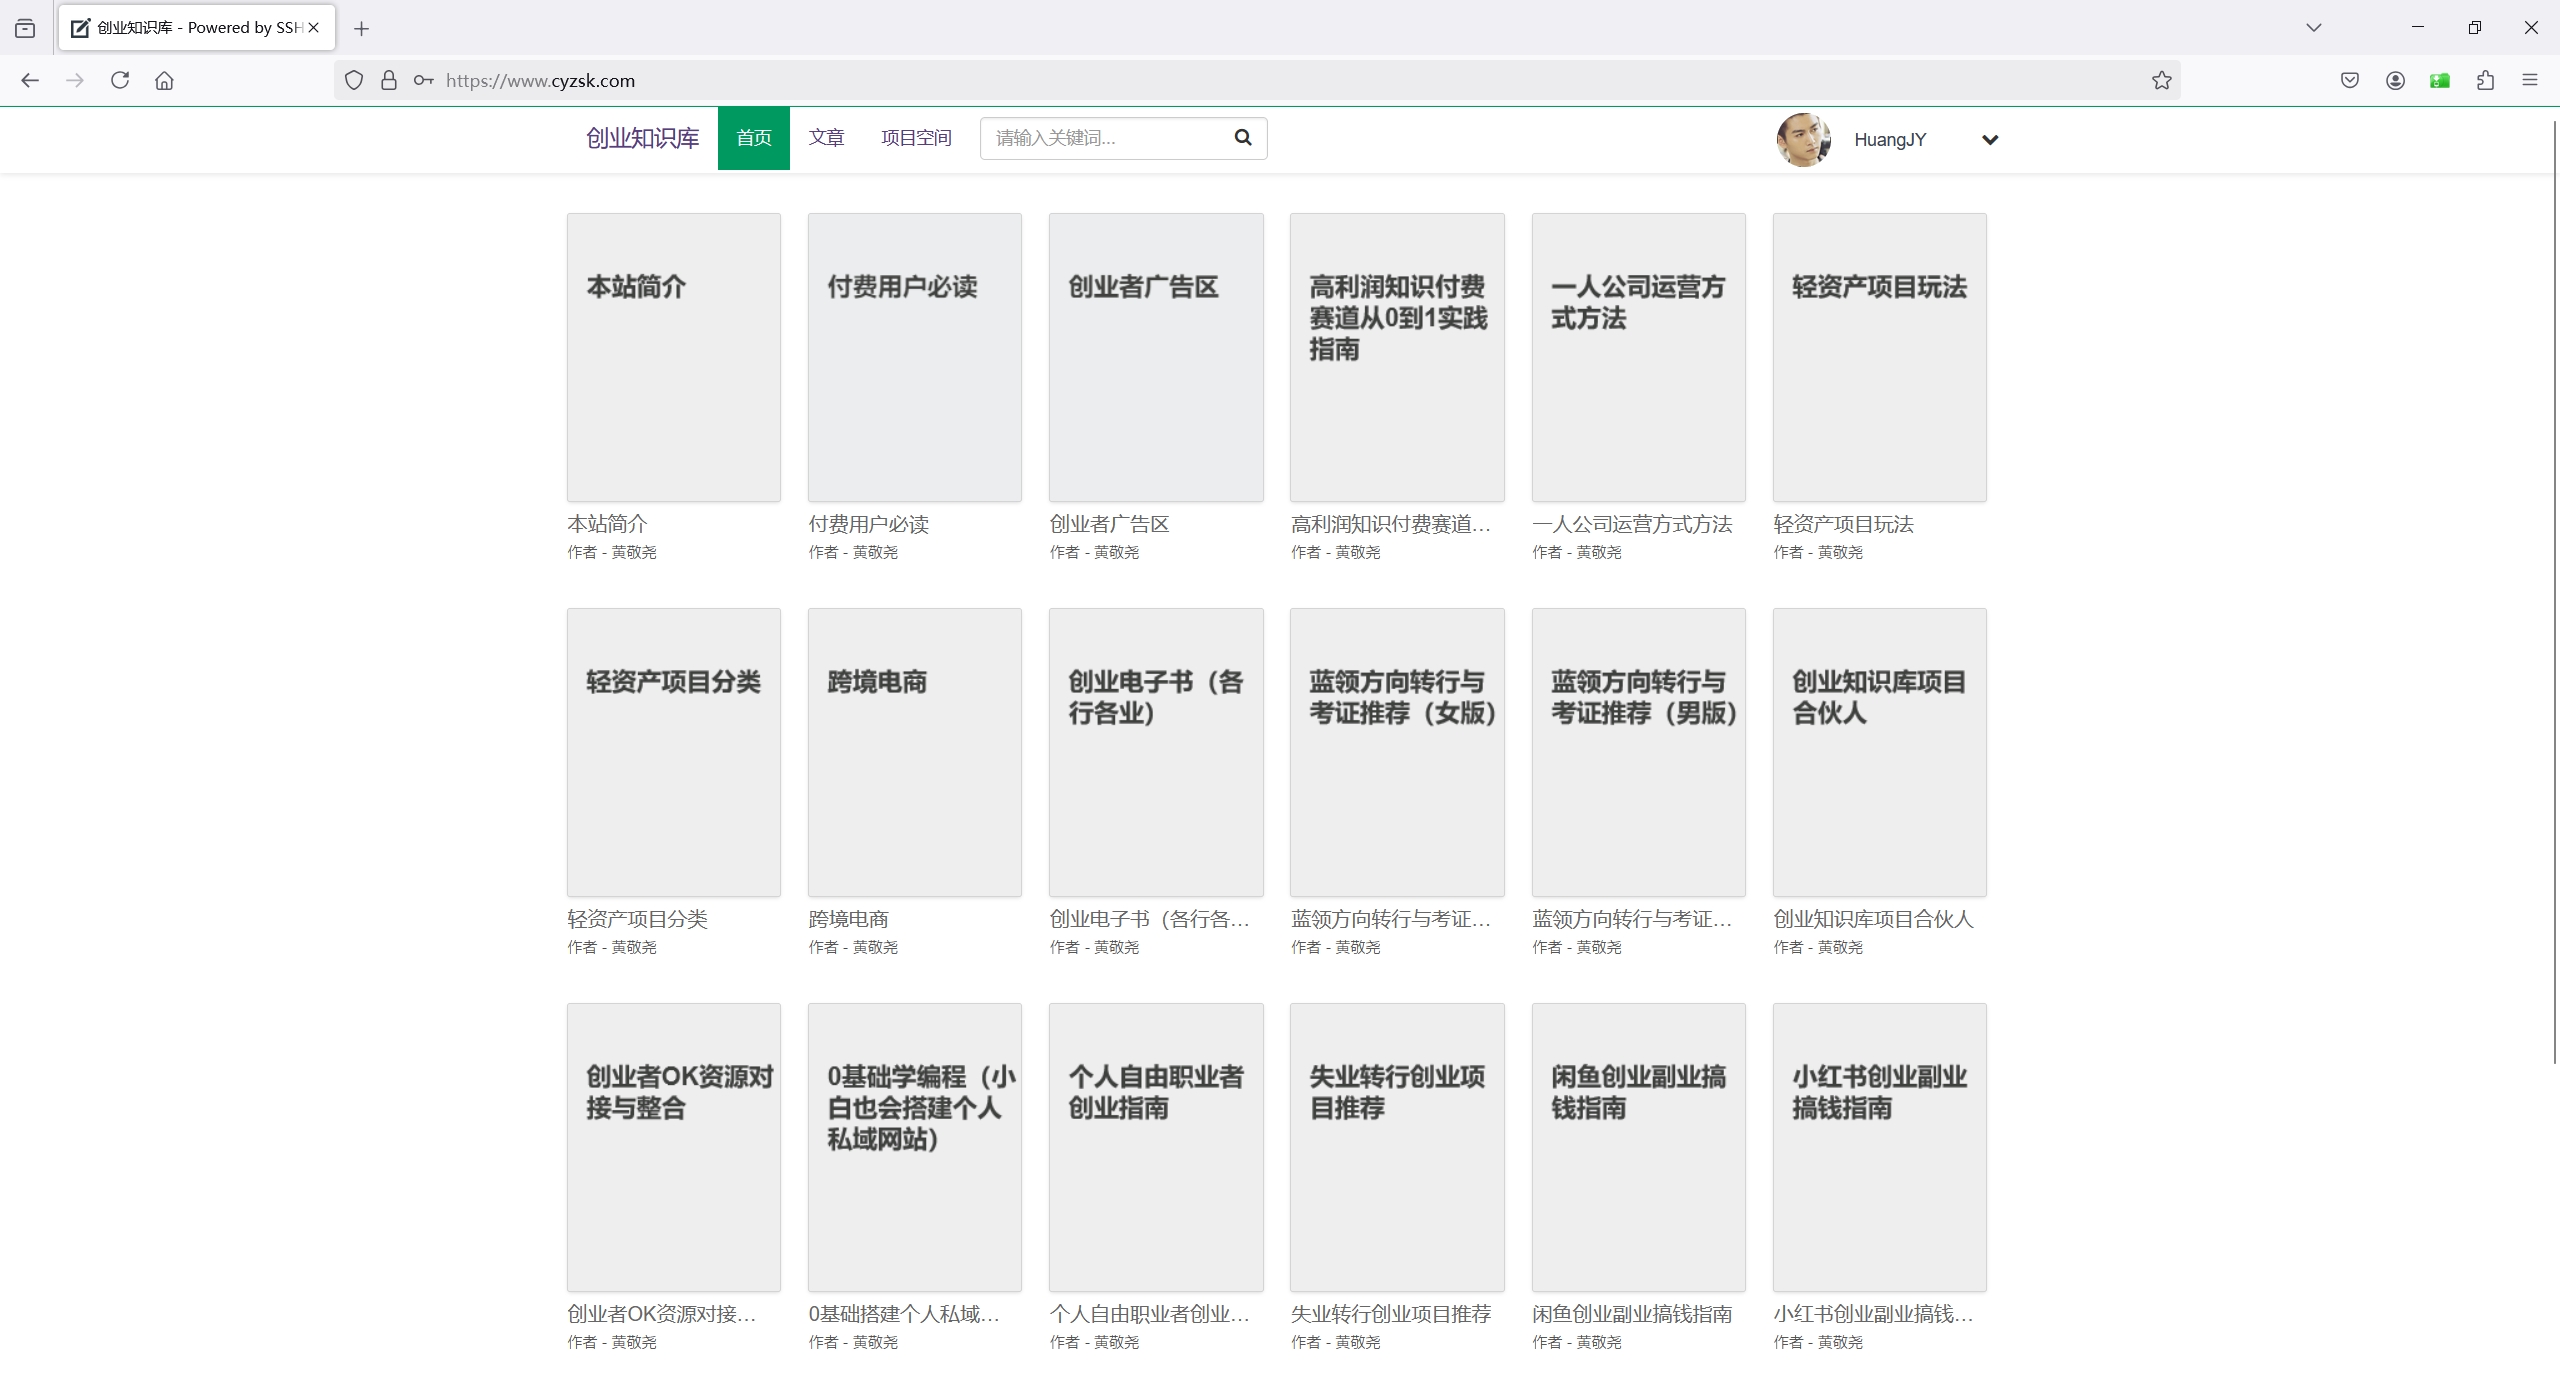Click 一人公司运营方式方法 title link
Image resolution: width=2560 pixels, height=1380 pixels.
coord(1632,524)
